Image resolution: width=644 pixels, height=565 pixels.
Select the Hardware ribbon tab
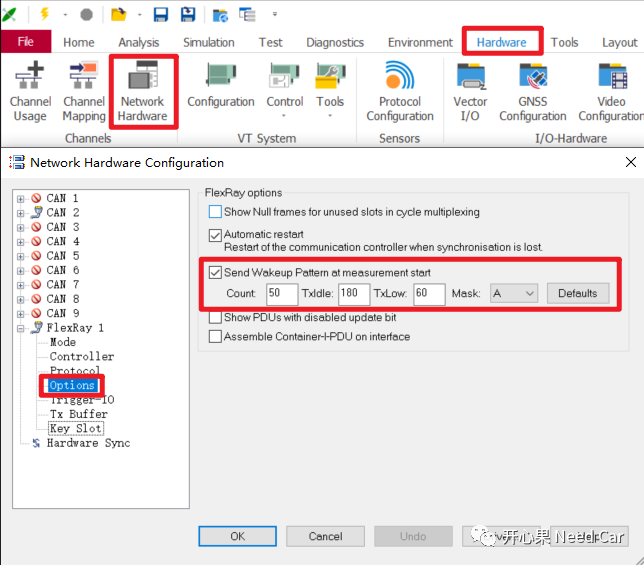[x=501, y=42]
